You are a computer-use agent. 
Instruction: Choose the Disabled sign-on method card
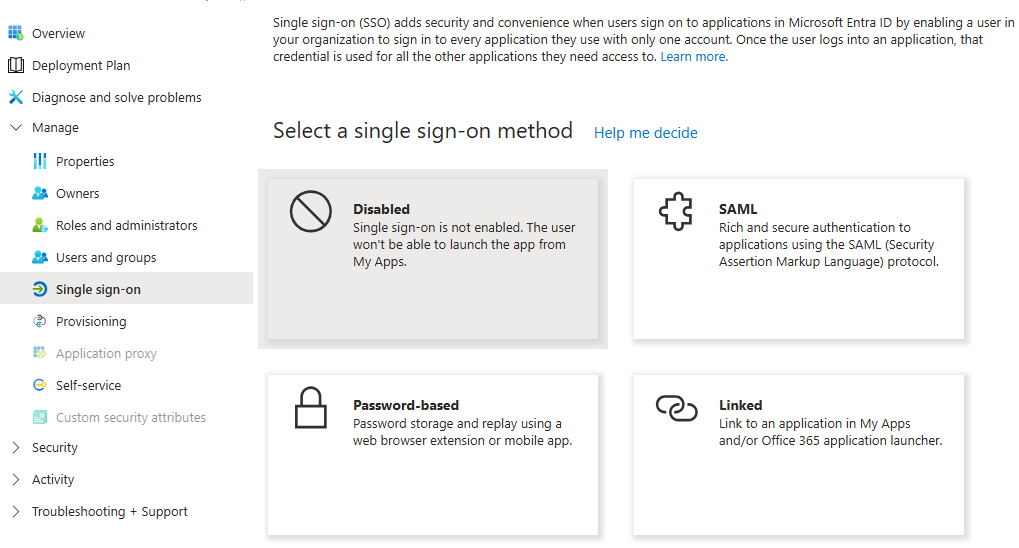click(x=432, y=259)
